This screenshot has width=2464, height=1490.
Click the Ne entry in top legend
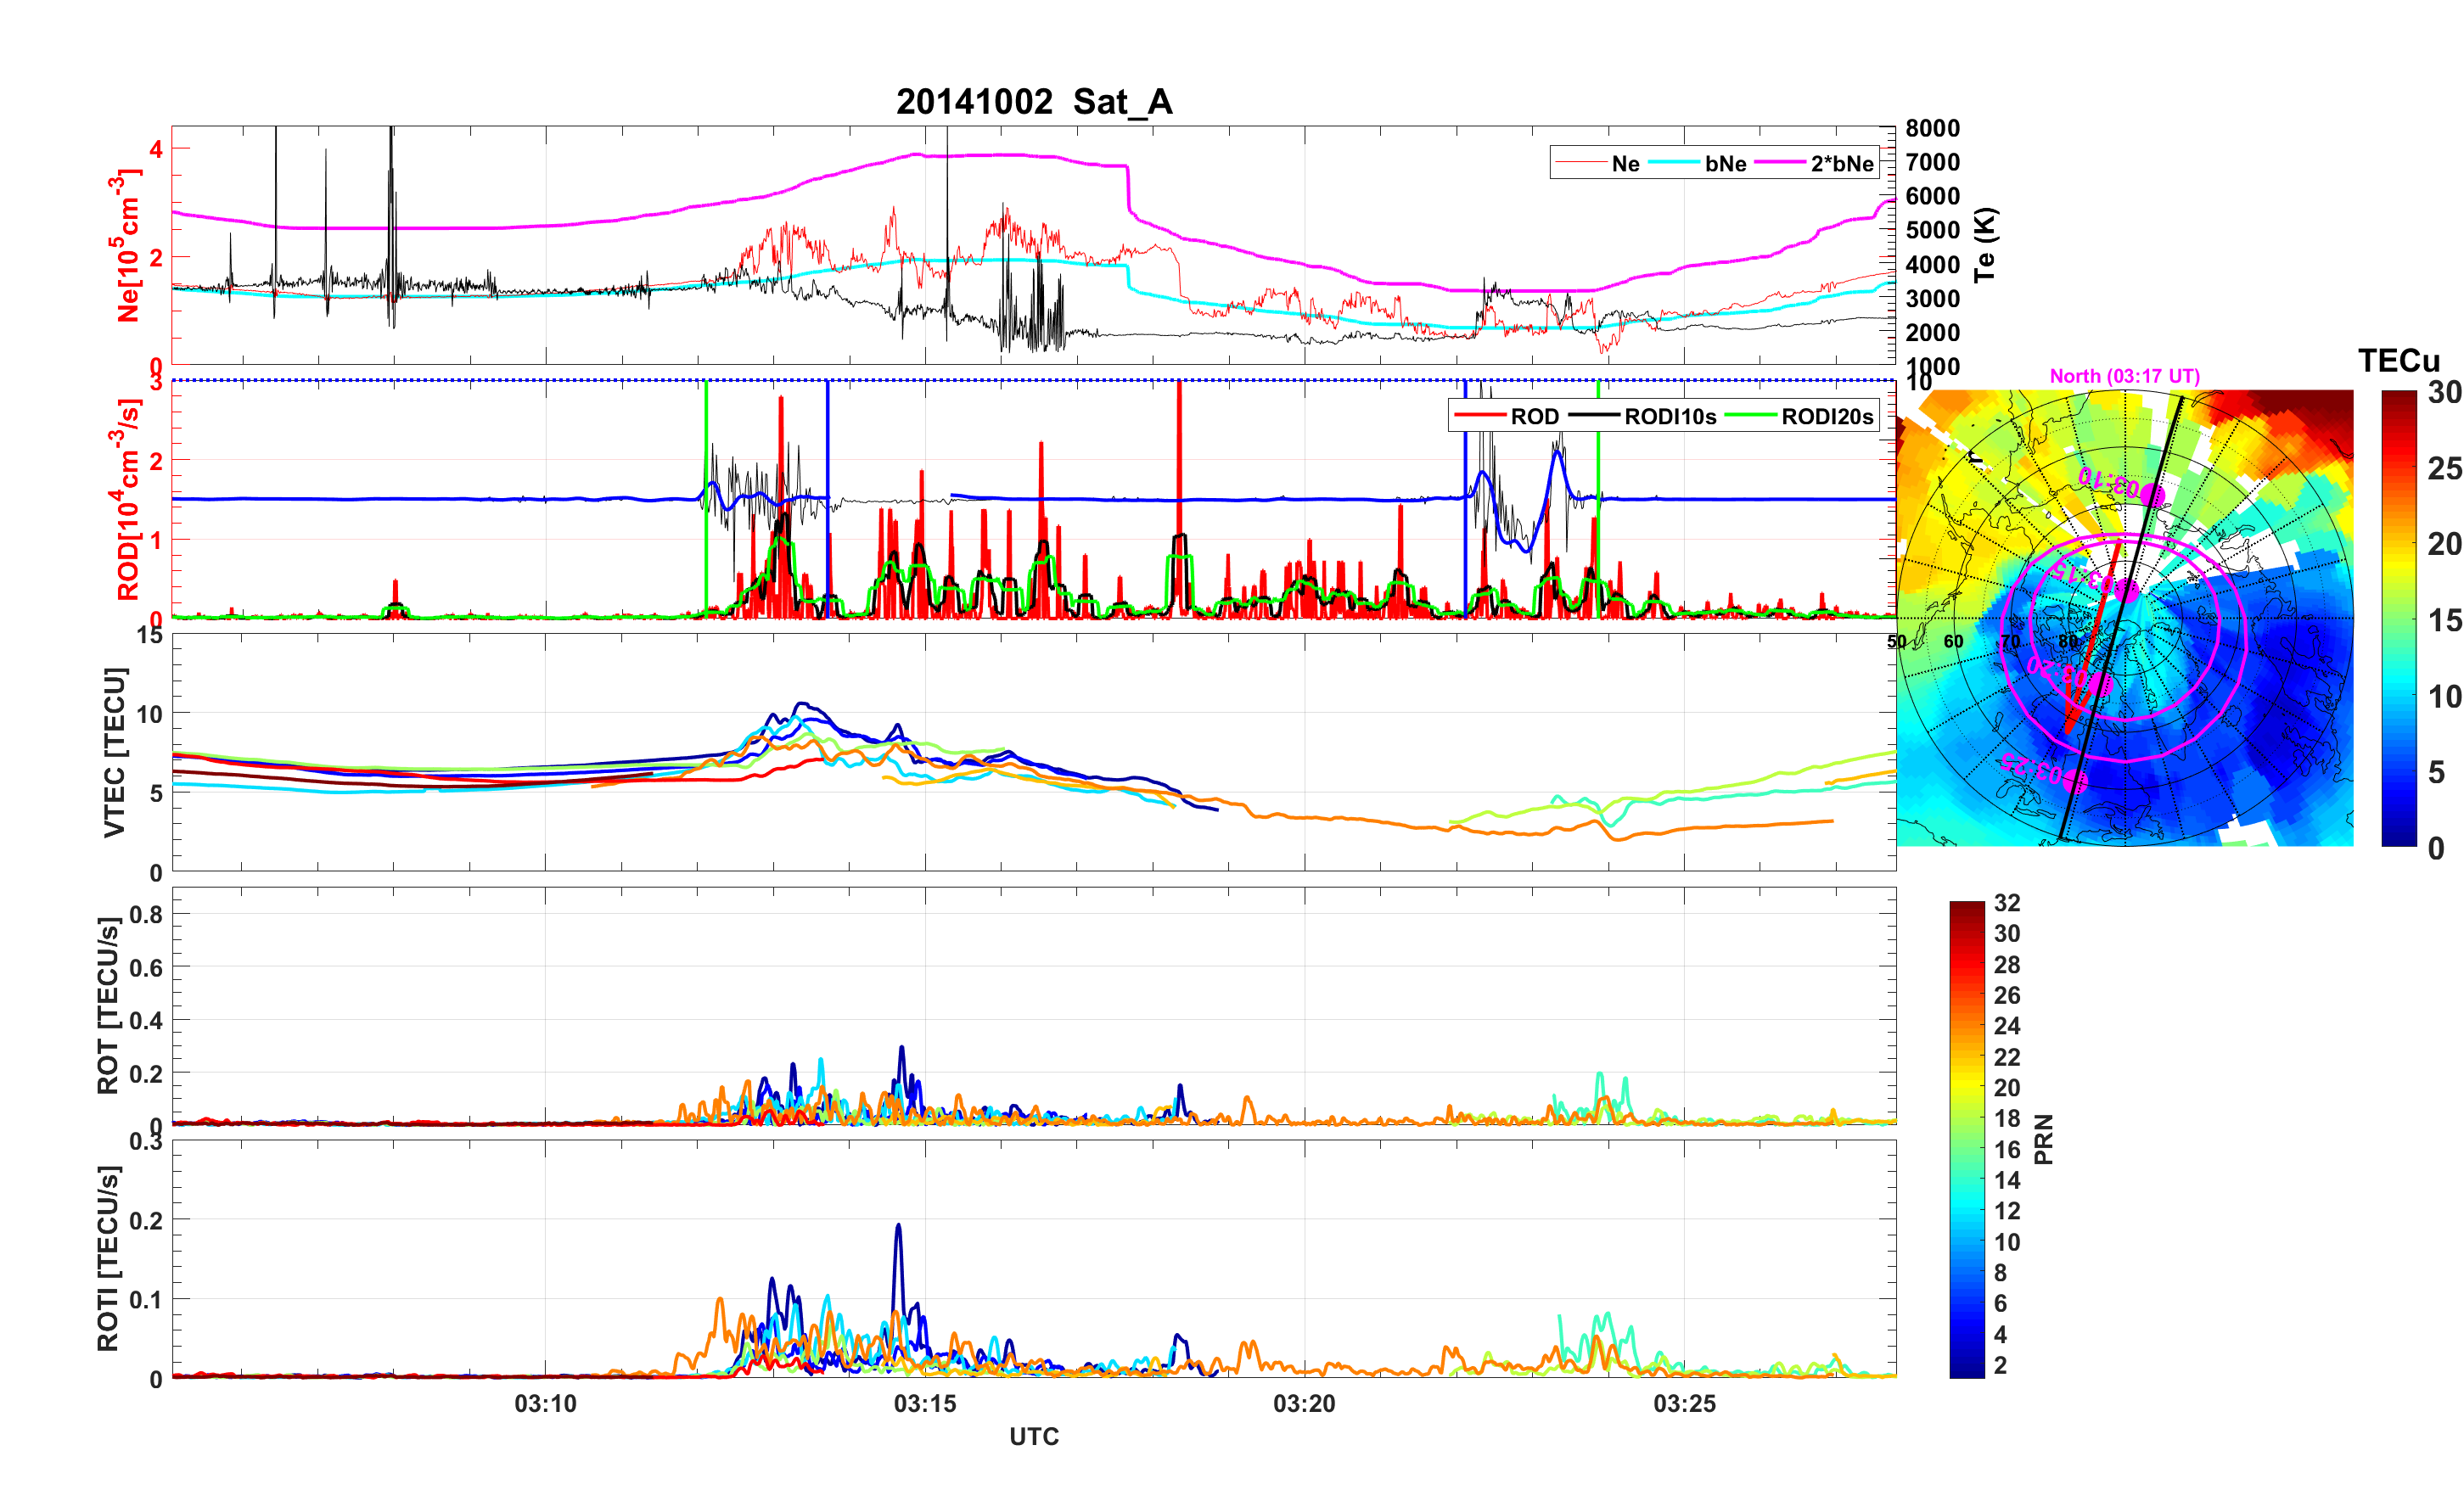point(1625,164)
